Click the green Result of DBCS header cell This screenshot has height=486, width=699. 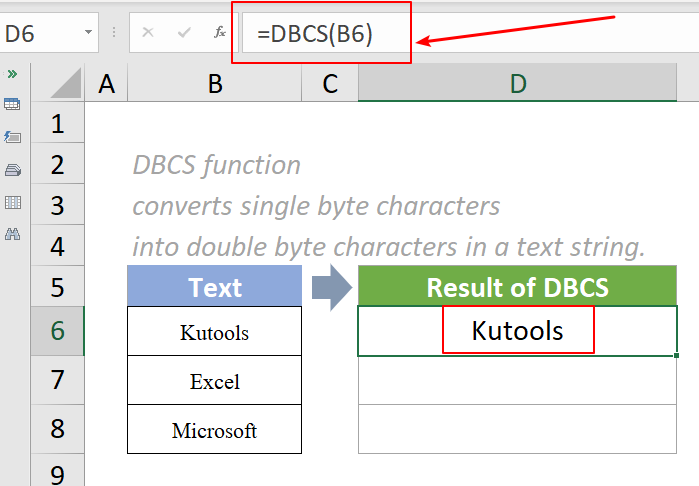tap(517, 287)
